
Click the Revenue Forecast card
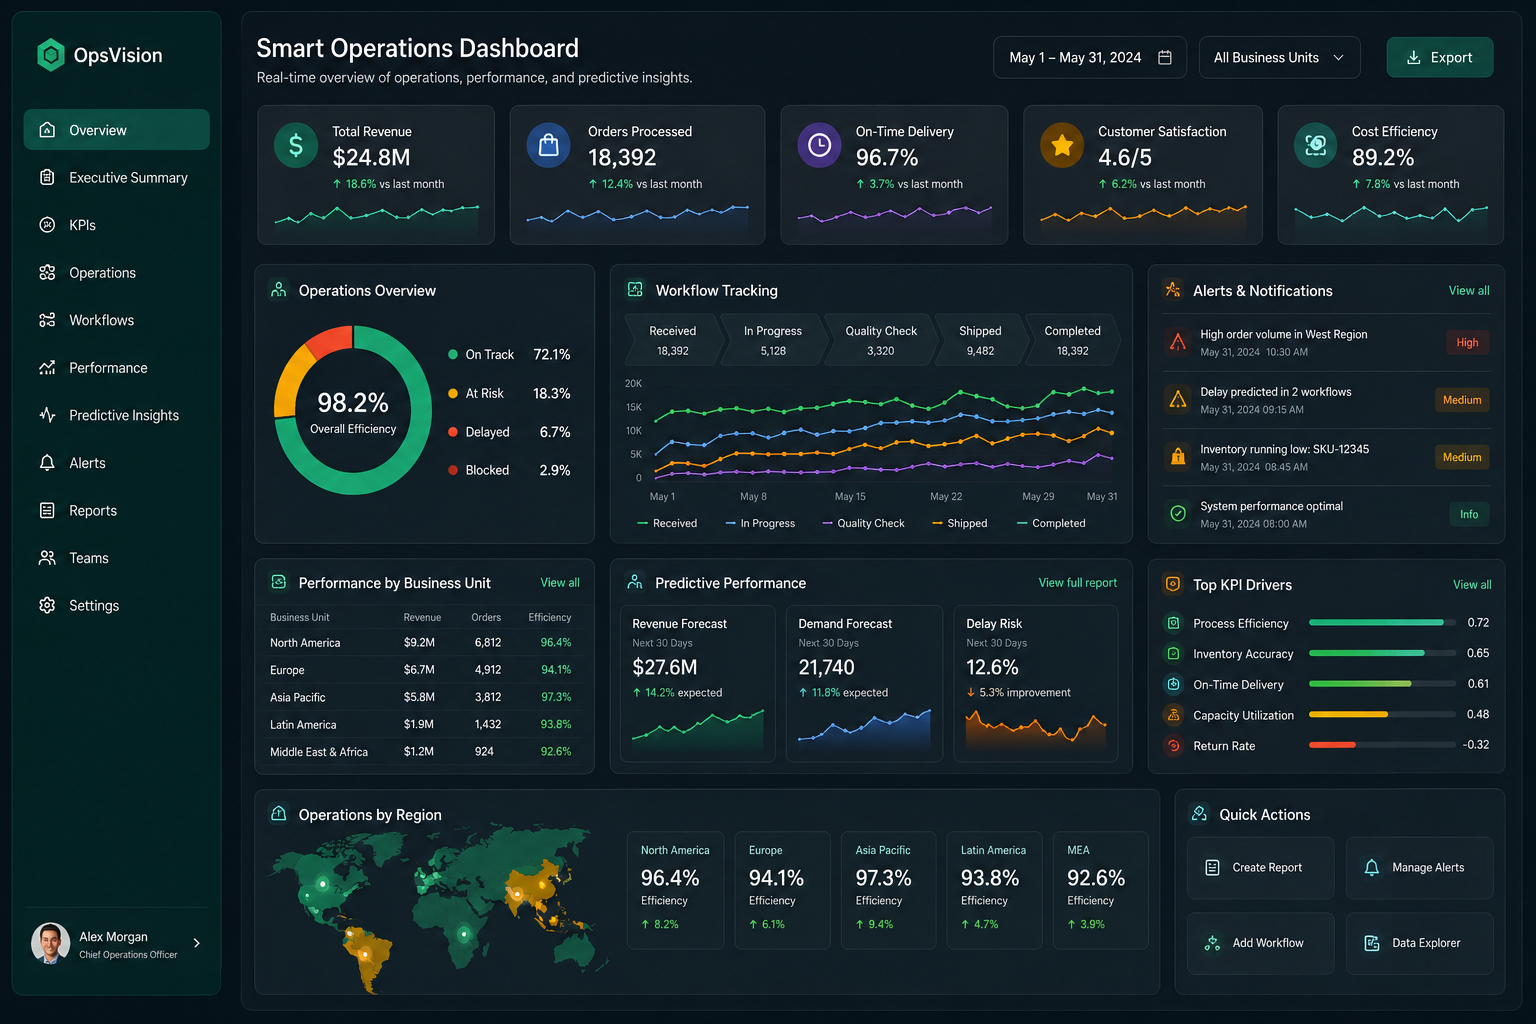point(698,683)
